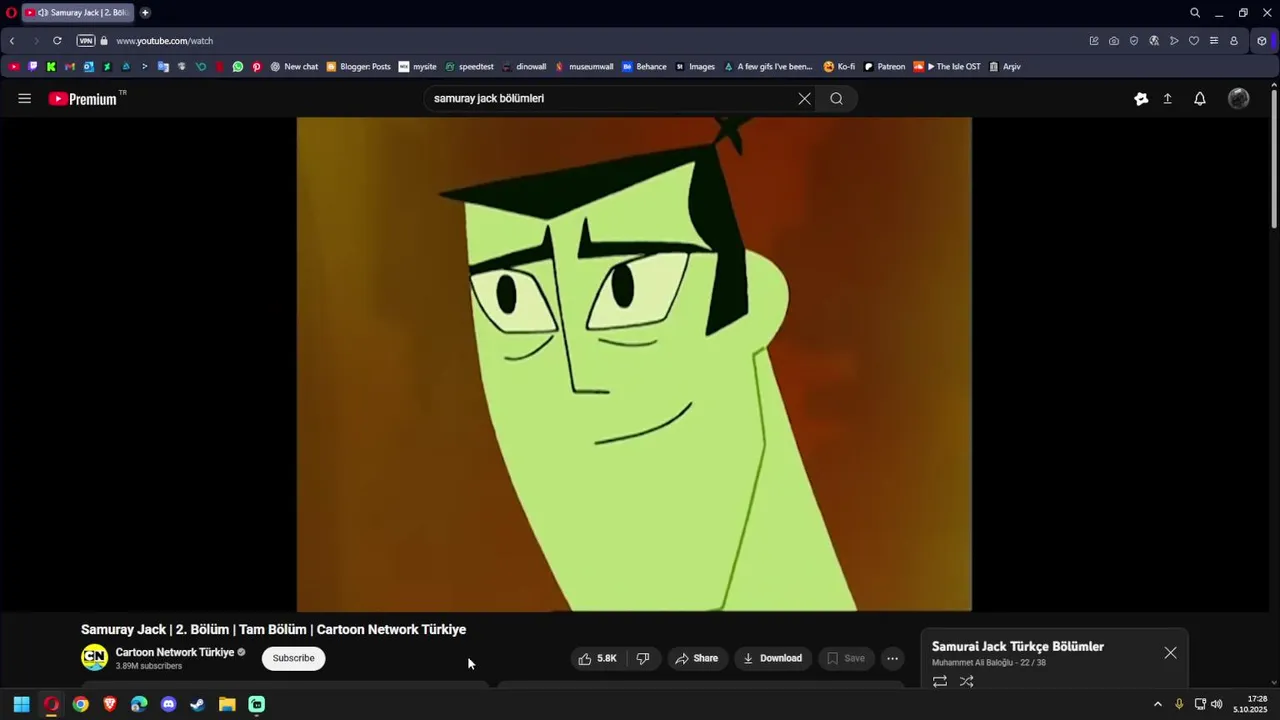The image size is (1280, 720).
Task: Open a new browser tab
Action: [x=145, y=13]
